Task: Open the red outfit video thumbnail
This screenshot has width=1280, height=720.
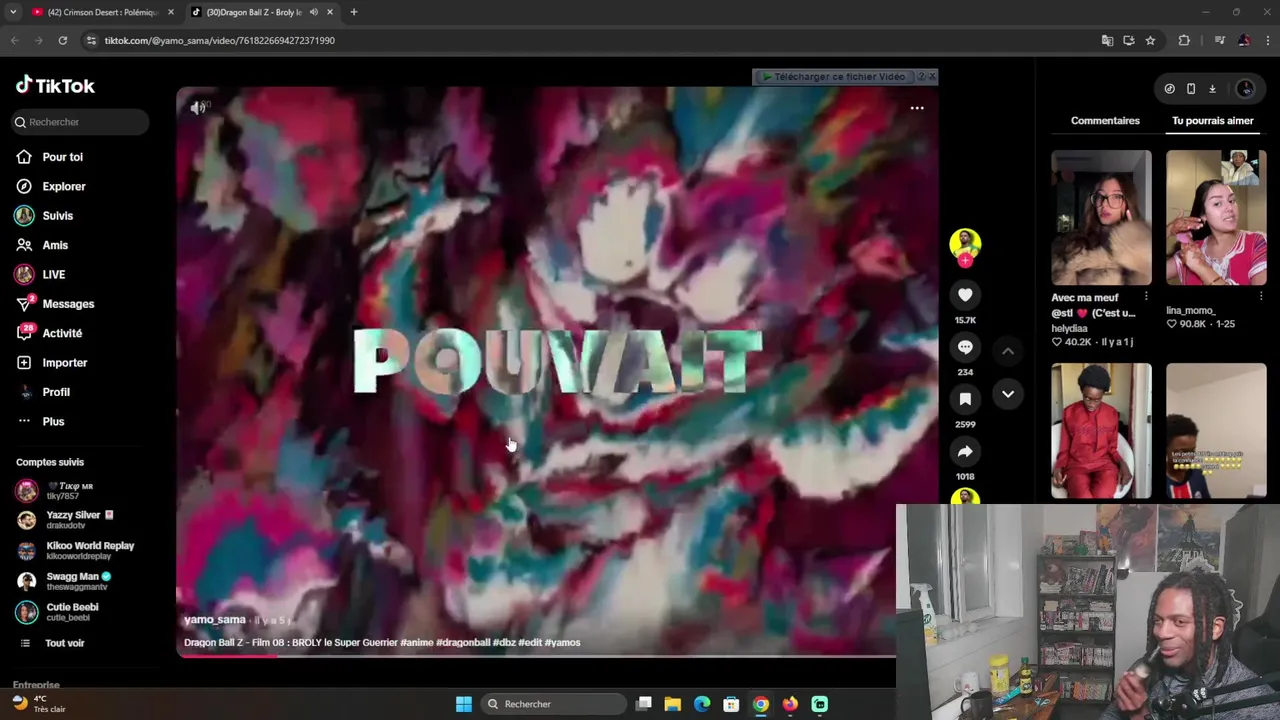Action: click(x=1101, y=430)
